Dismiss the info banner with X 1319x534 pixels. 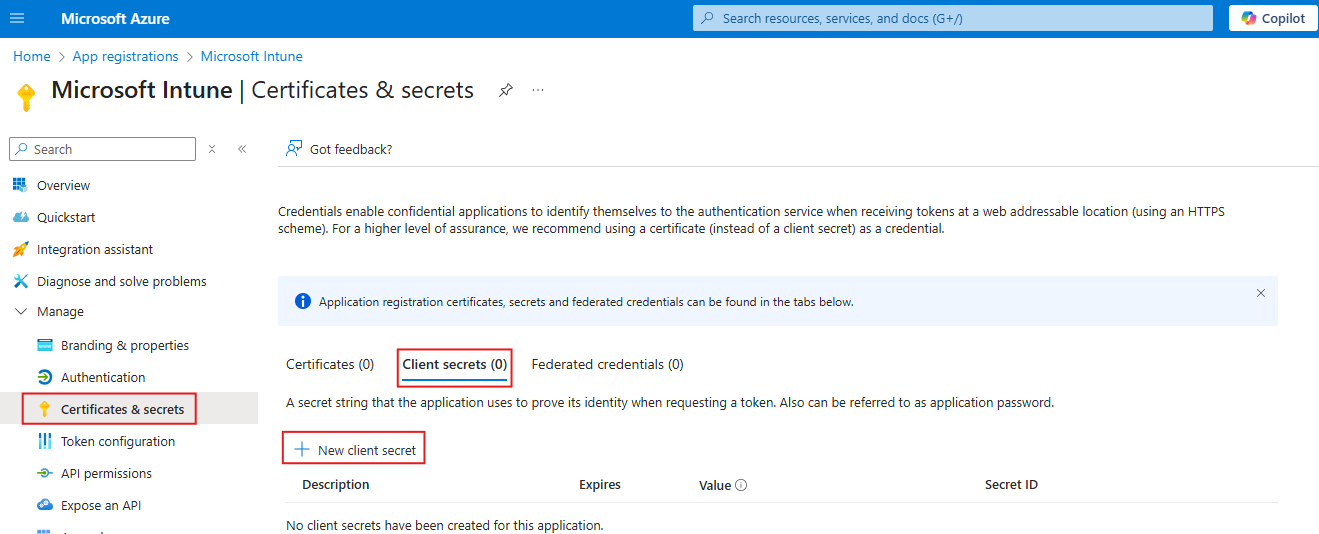click(x=1261, y=293)
